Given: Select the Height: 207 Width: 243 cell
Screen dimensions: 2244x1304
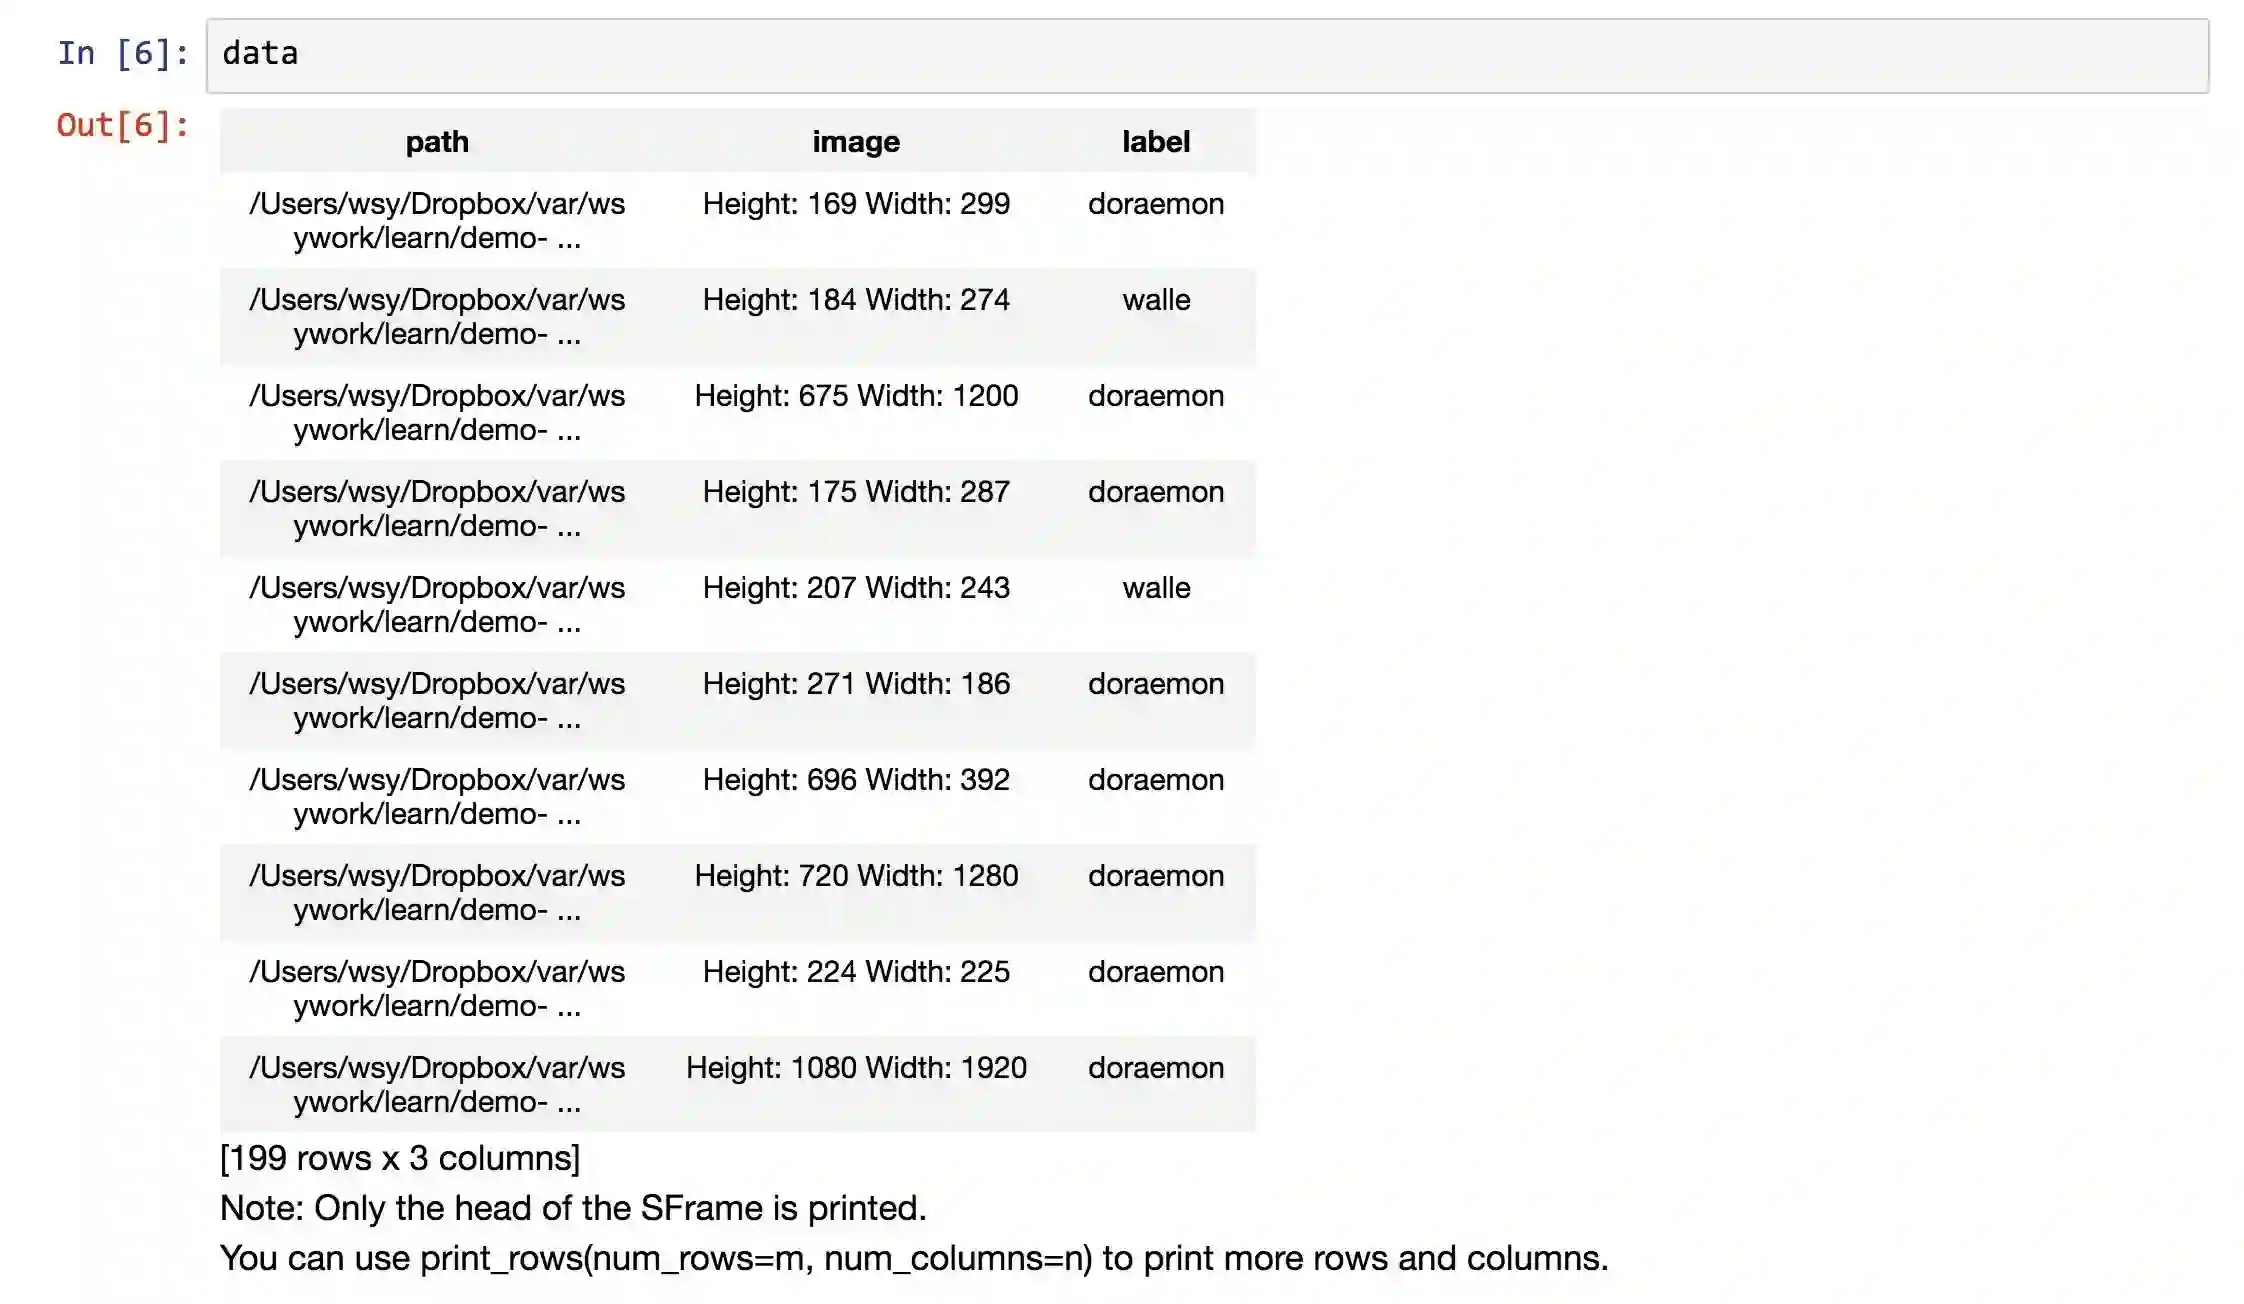Looking at the screenshot, I should pyautogui.click(x=856, y=588).
